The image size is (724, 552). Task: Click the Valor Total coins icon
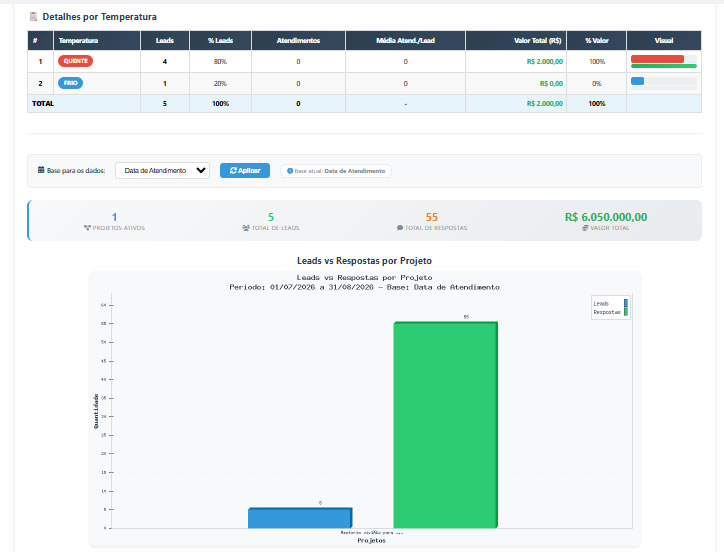pos(585,228)
